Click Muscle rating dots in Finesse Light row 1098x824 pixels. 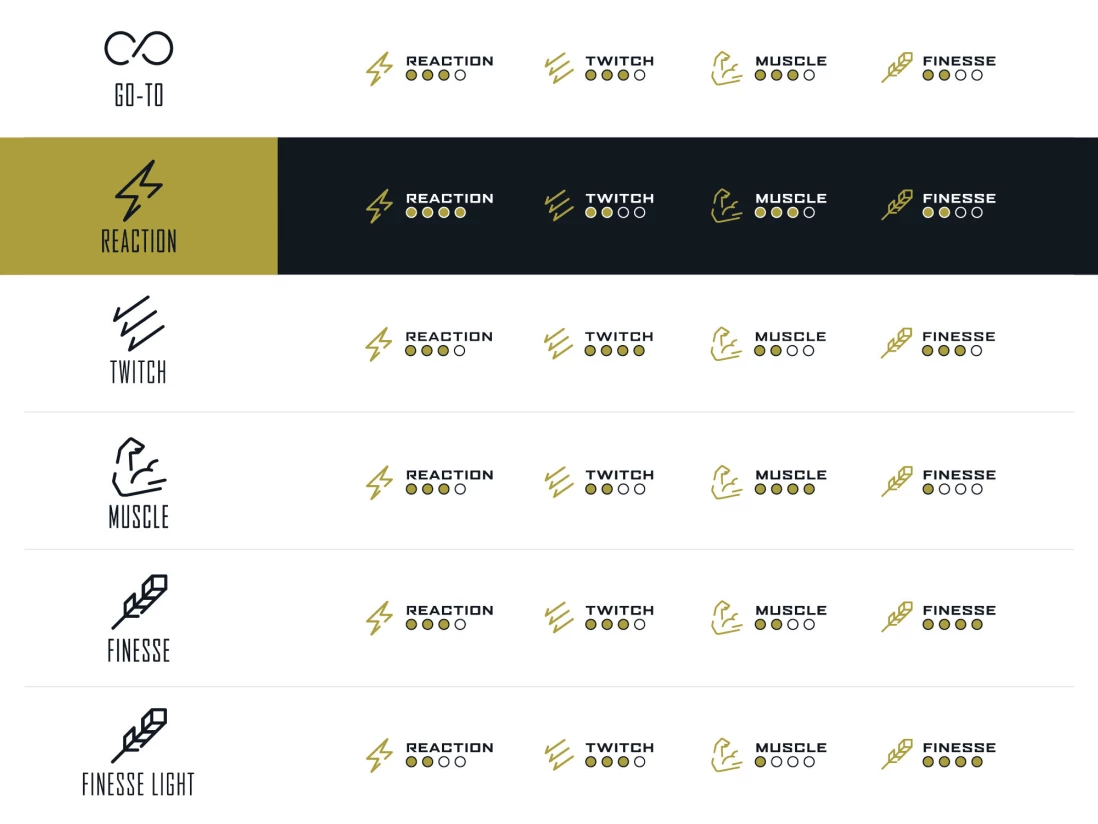pos(785,762)
